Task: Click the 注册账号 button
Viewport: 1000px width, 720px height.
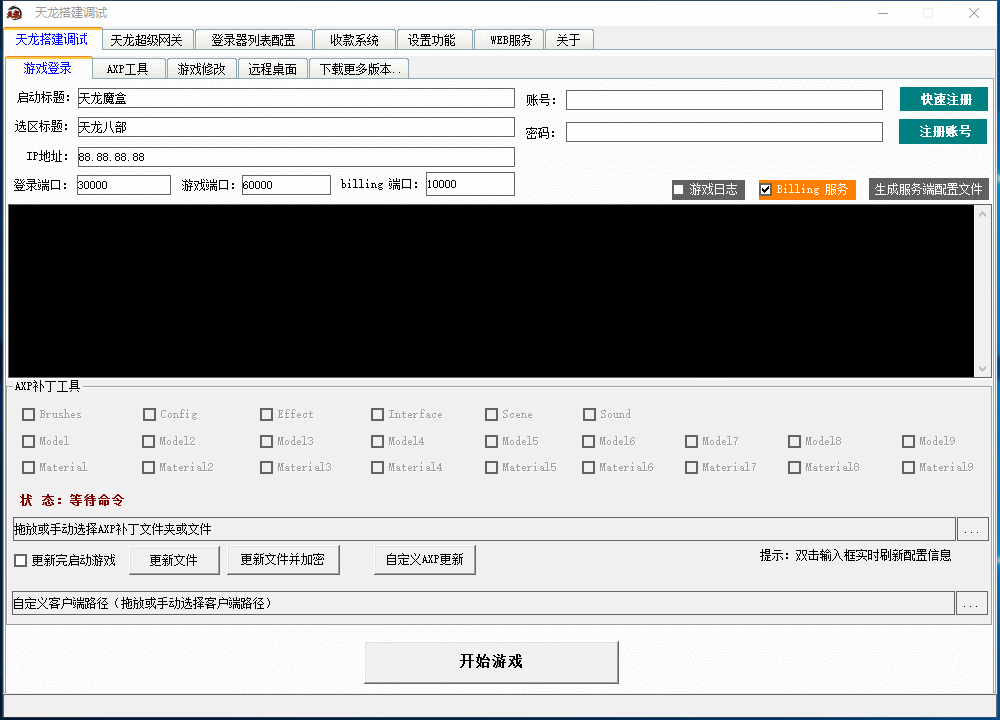Action: click(943, 131)
